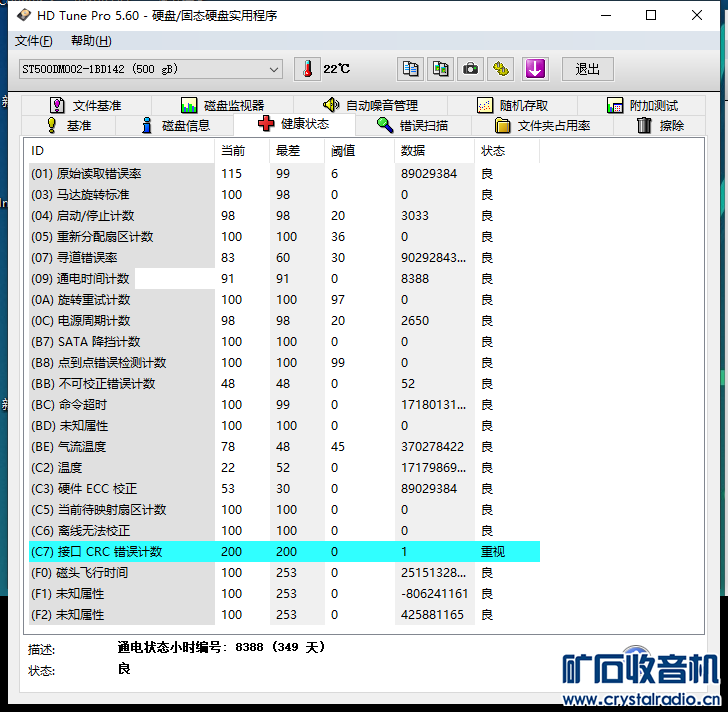Click the data value 3033
This screenshot has height=712, width=728.
pyautogui.click(x=415, y=215)
